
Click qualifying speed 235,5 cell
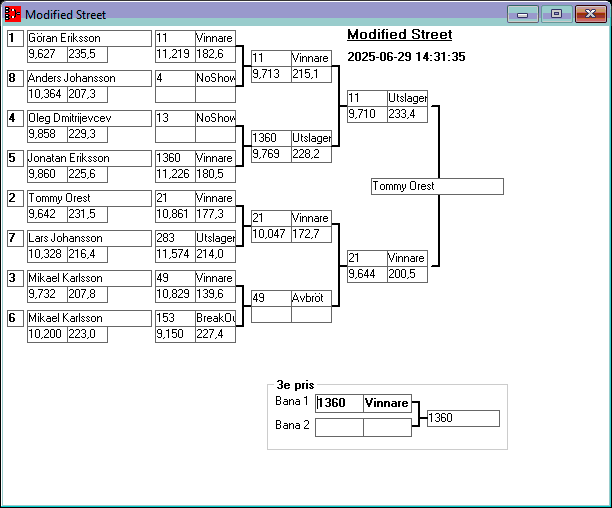[x=87, y=54]
